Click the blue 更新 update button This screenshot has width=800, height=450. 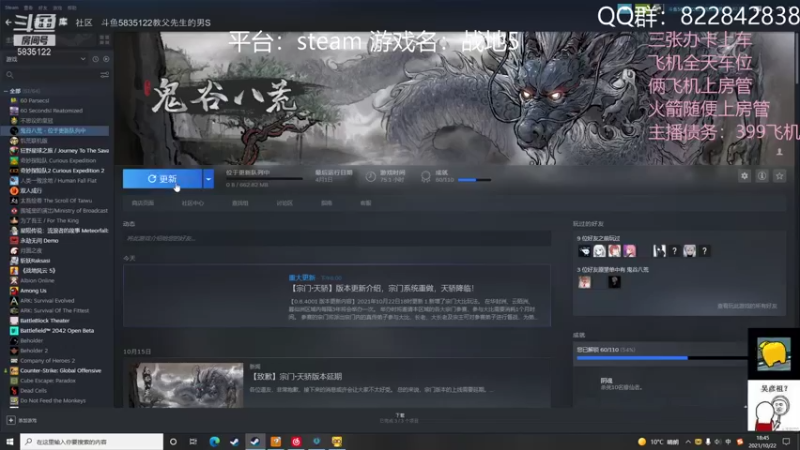[x=162, y=179]
